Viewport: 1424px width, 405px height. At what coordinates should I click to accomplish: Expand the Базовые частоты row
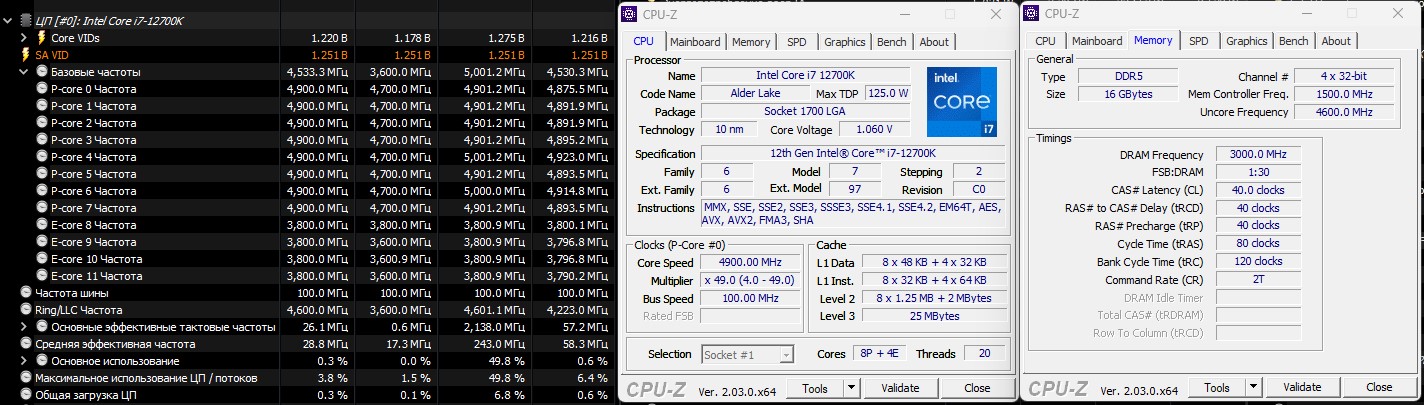tap(25, 72)
